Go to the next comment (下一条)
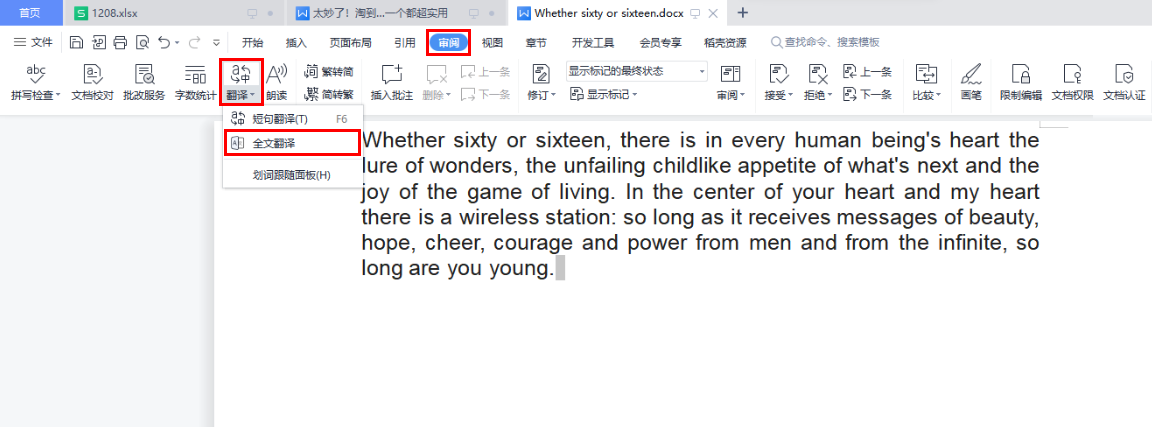Viewport: 1152px width, 427px height. point(485,94)
